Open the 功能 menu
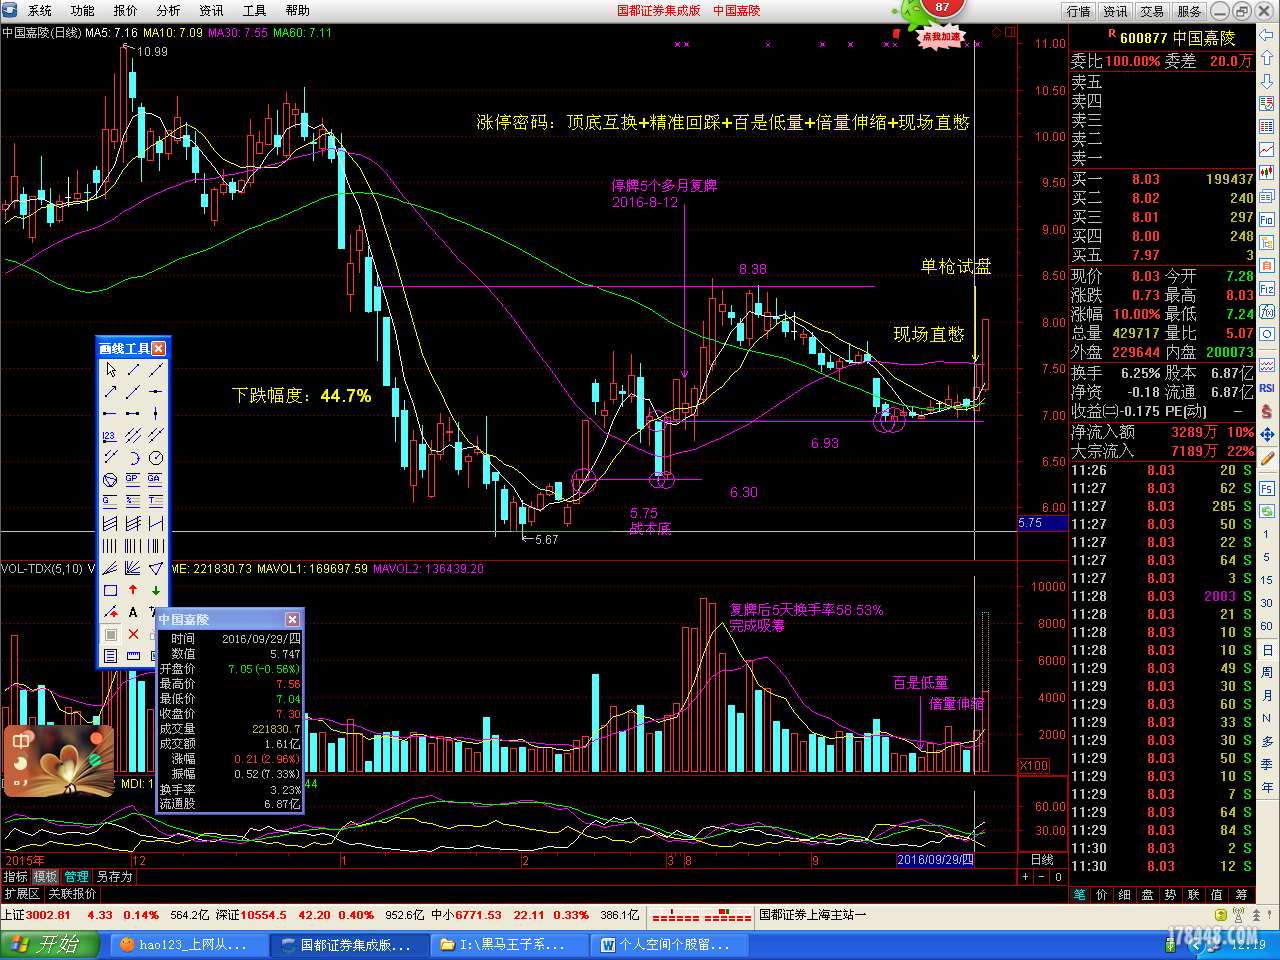This screenshot has width=1280, height=960. [x=83, y=10]
